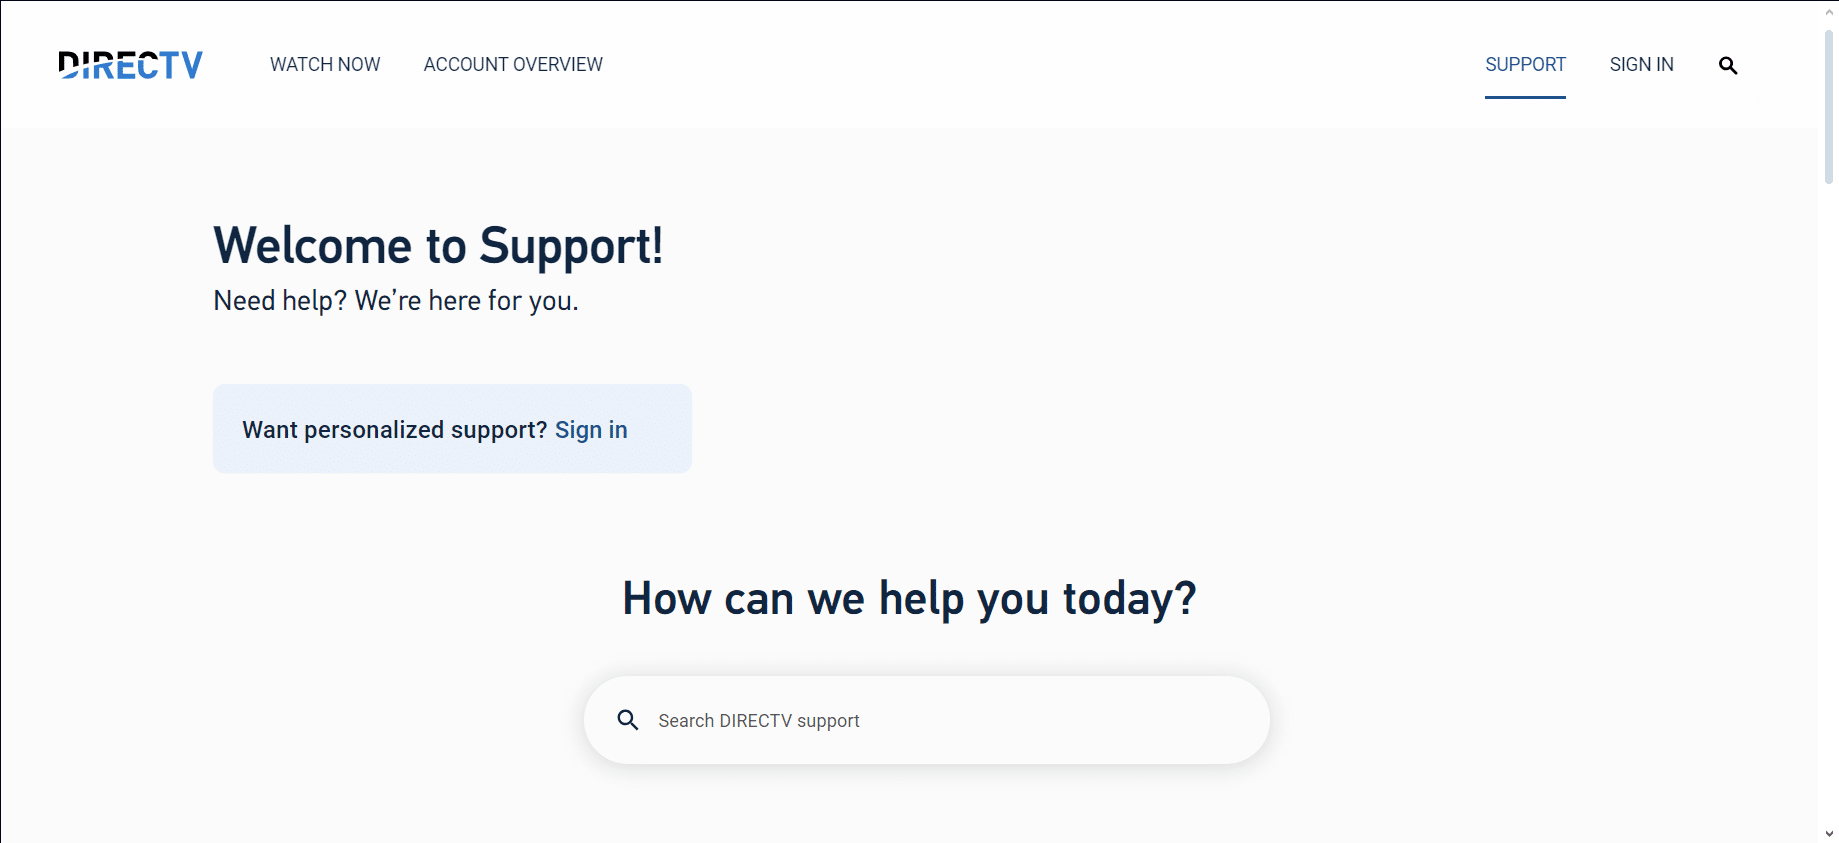Click the scrollbar down arrow
The width and height of the screenshot is (1839, 843).
coord(1829,834)
